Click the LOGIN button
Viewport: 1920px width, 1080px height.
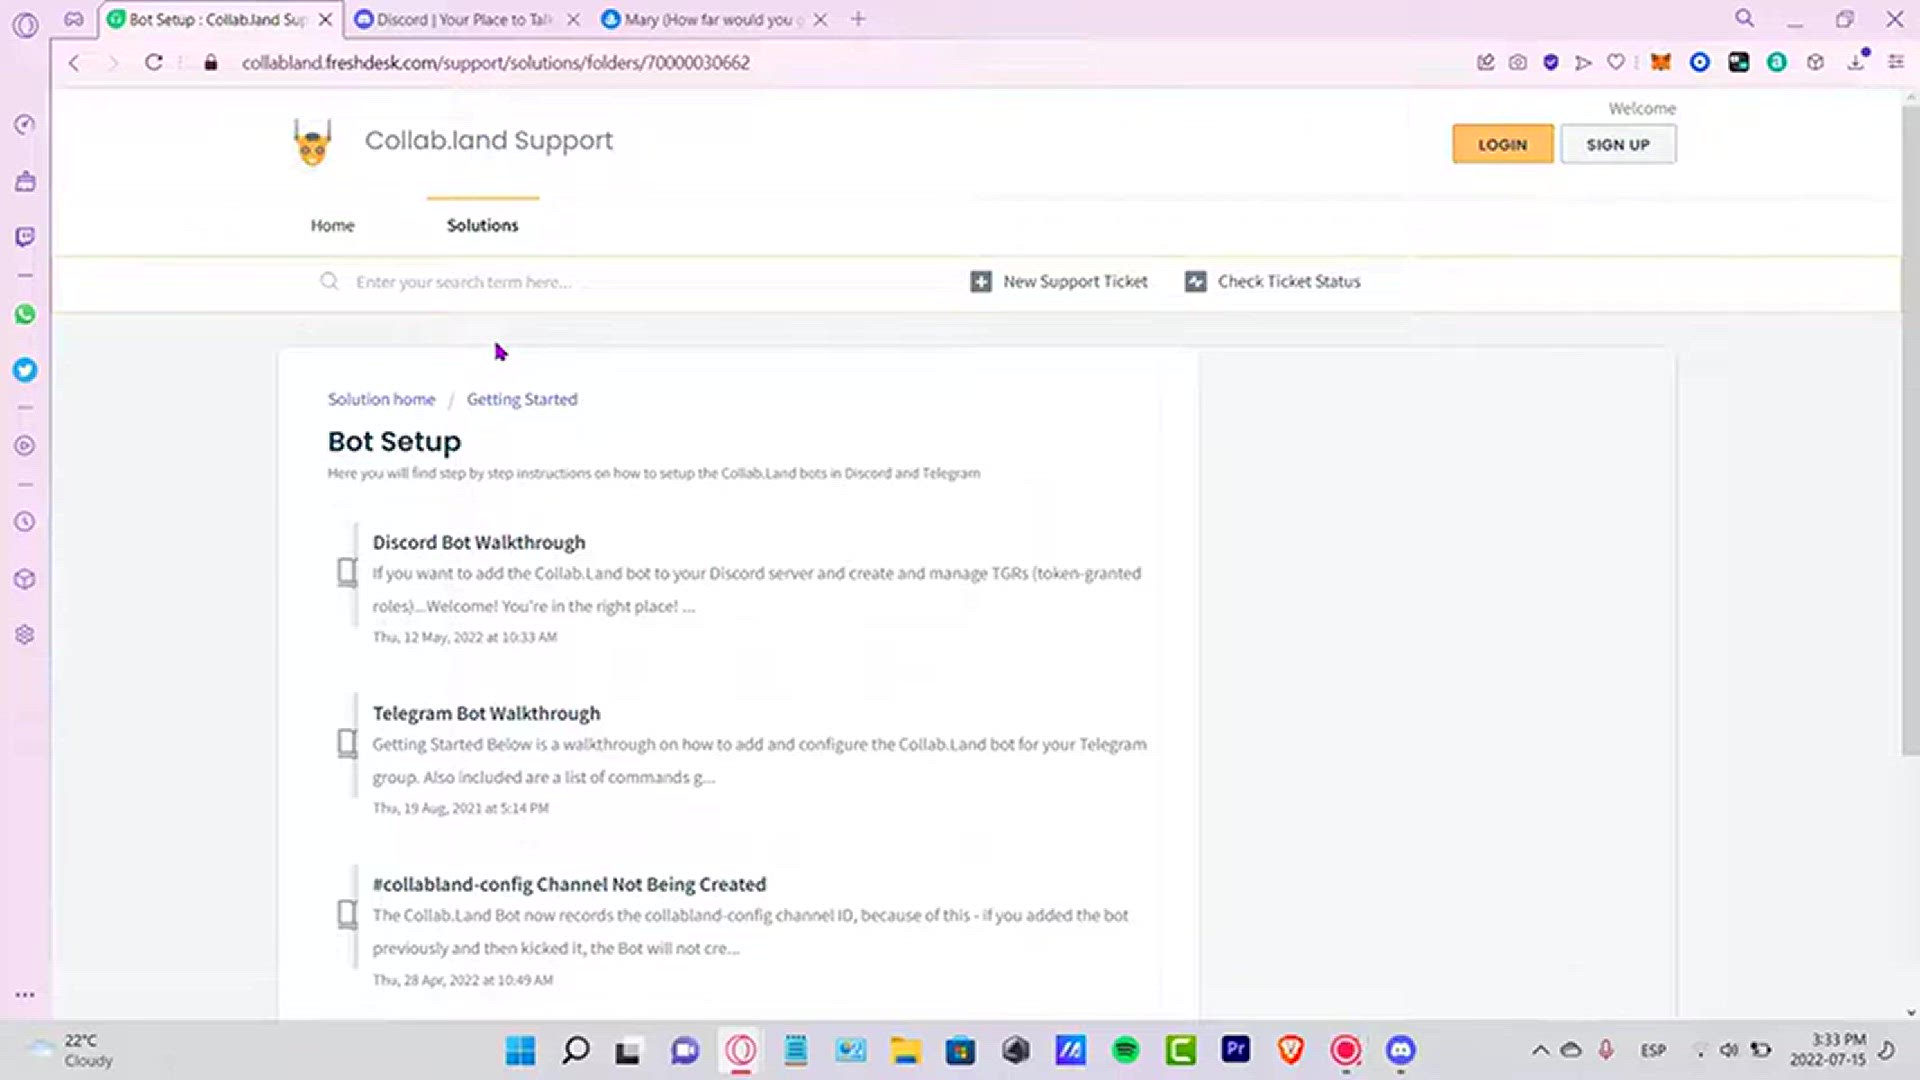tap(1503, 144)
